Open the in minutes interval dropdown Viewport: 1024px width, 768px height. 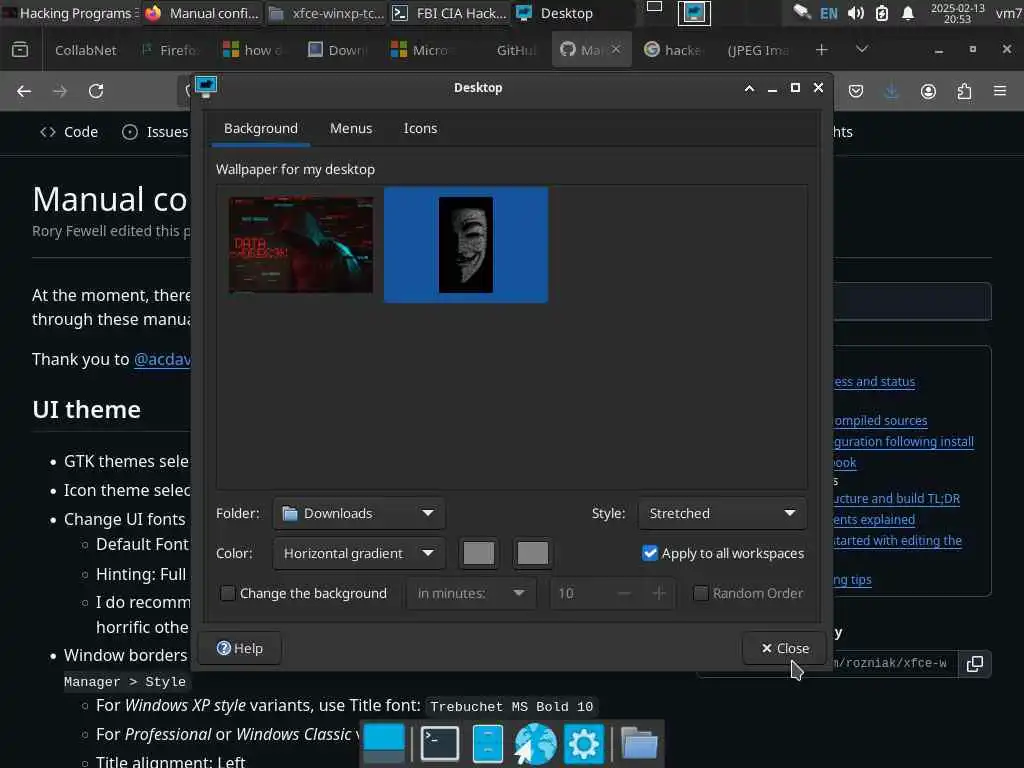(x=471, y=593)
